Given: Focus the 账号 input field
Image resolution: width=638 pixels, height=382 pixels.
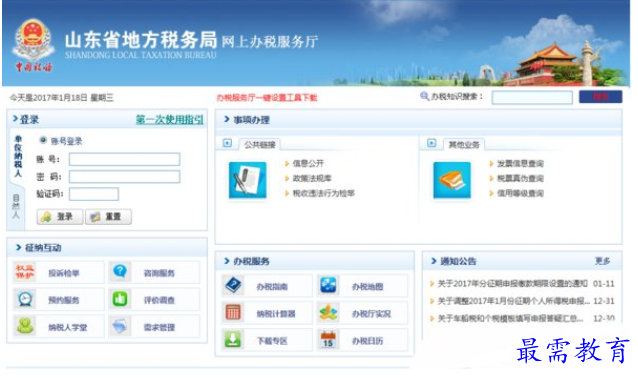Looking at the screenshot, I should (125, 159).
